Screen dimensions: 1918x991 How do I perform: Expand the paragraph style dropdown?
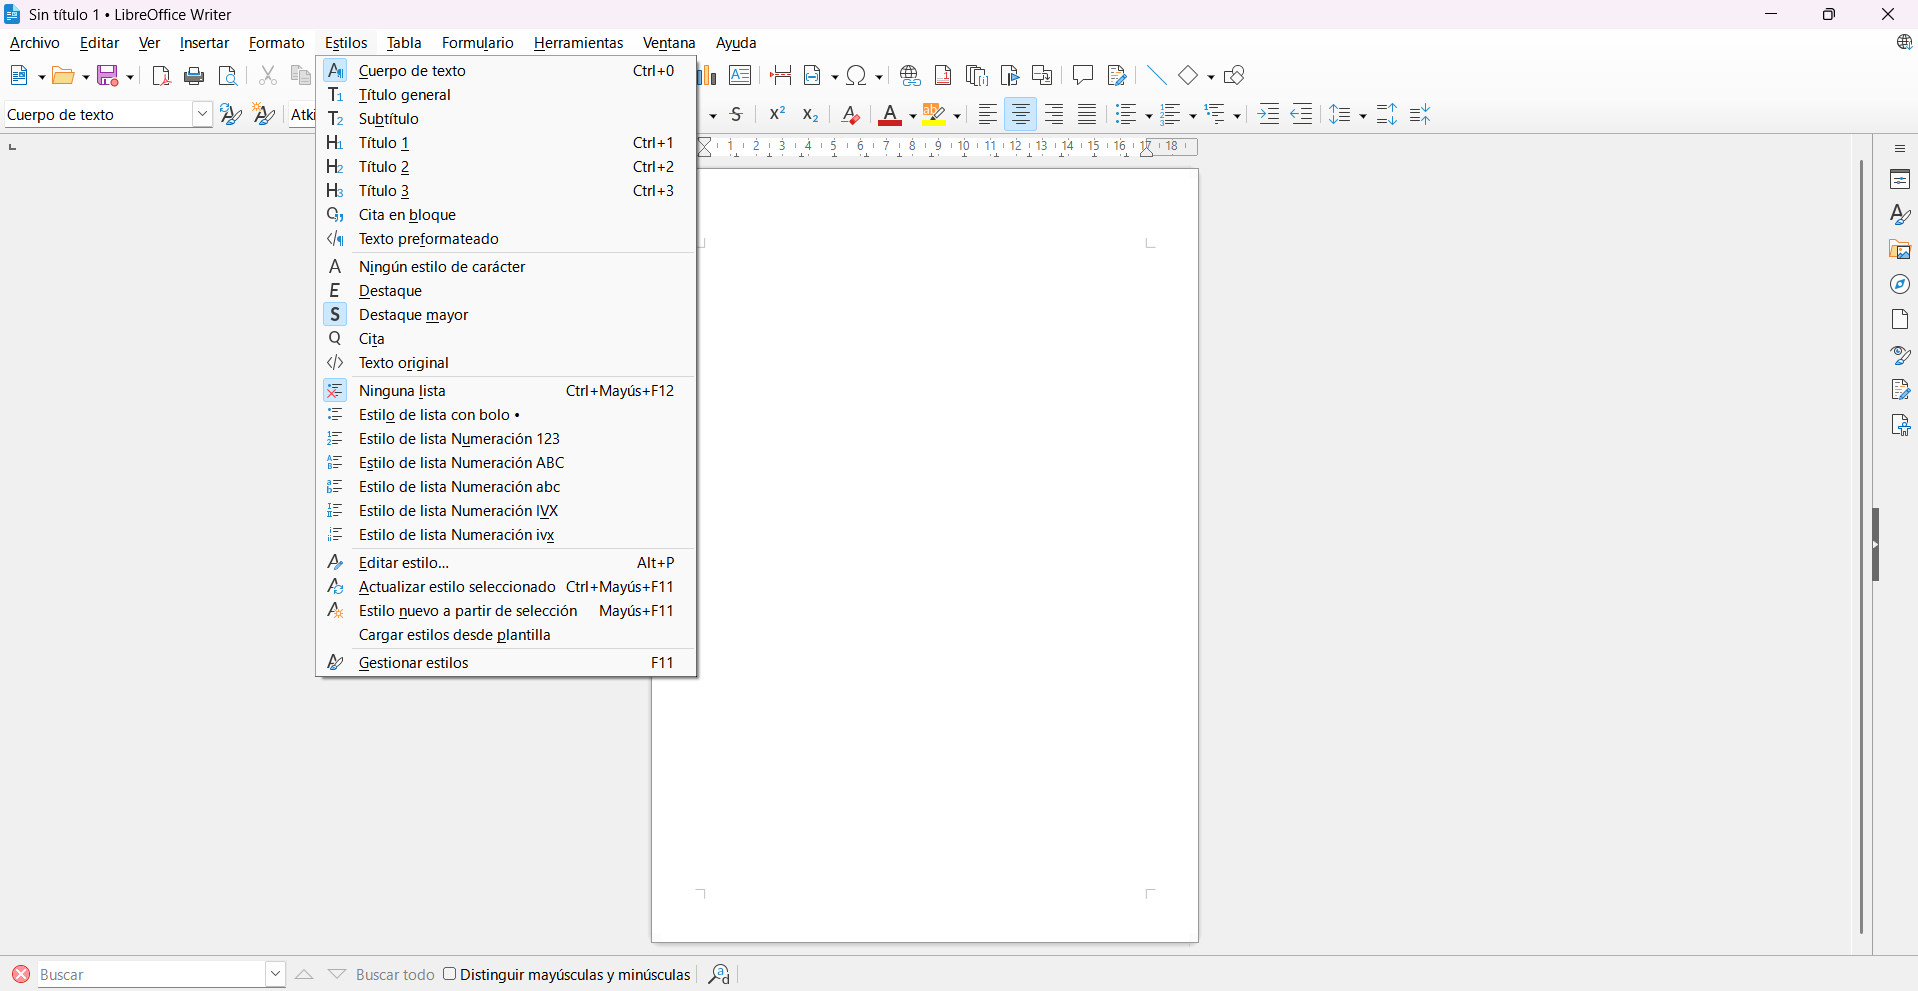click(202, 115)
